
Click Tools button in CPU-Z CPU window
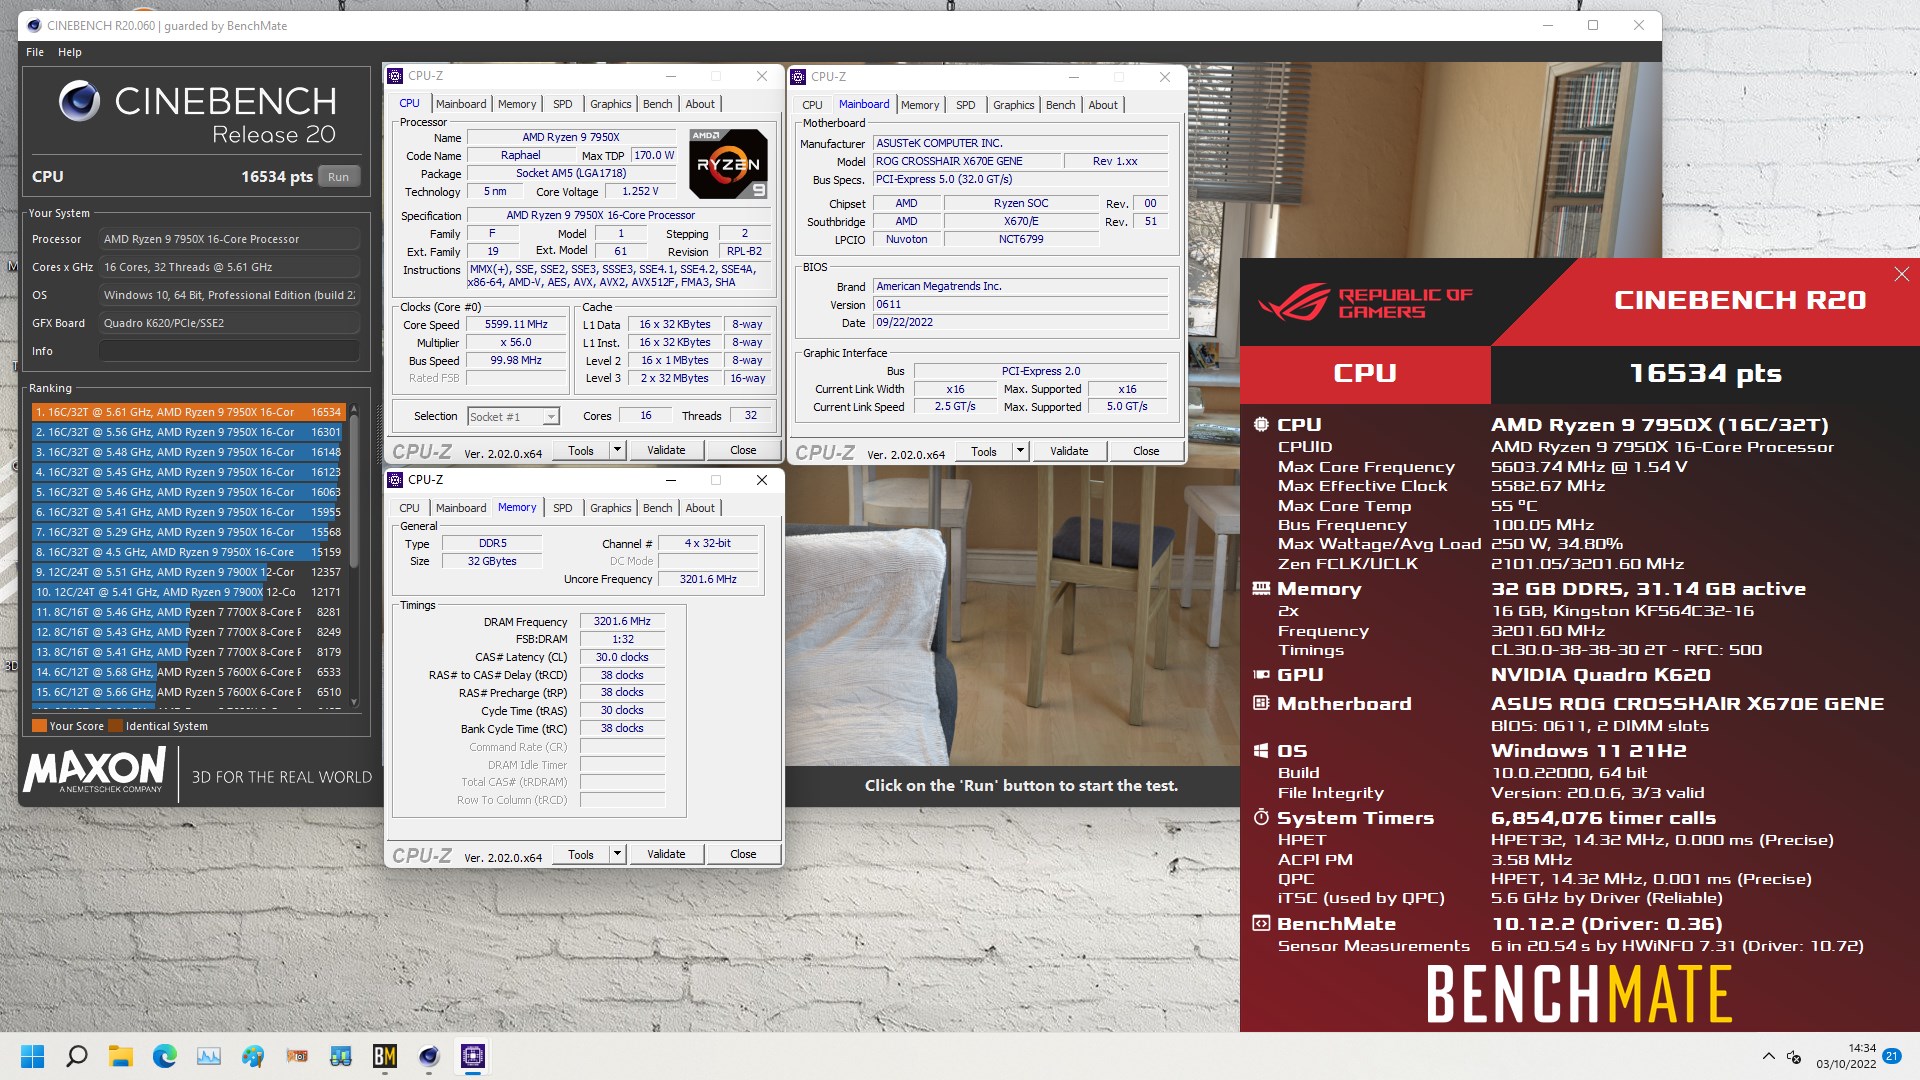click(x=581, y=450)
